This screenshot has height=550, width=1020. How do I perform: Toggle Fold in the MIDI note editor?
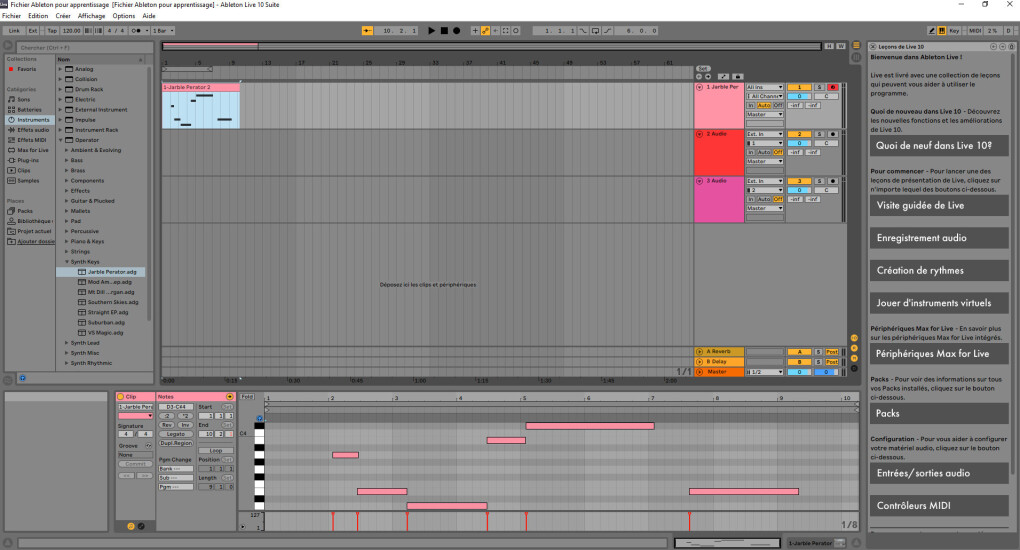[x=247, y=396]
